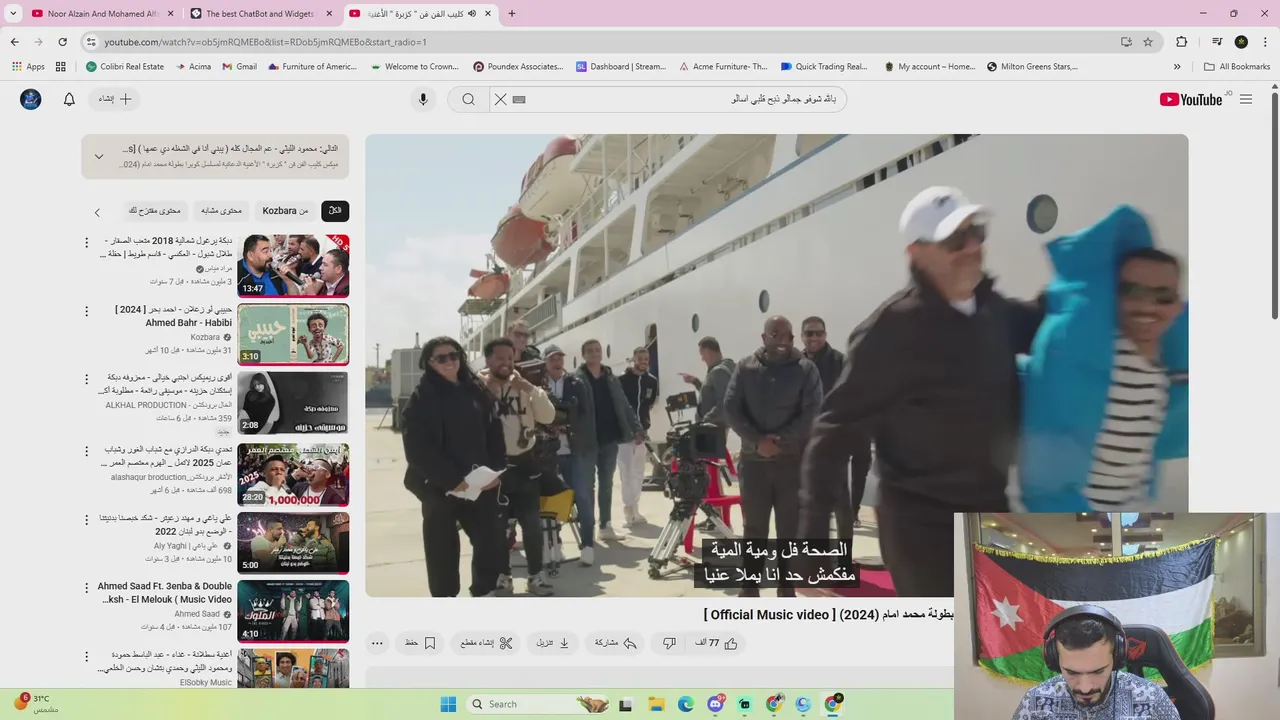The height and width of the screenshot is (720, 1280).
Task: Open the YouTube hamburger guide menu
Action: [x=1246, y=99]
